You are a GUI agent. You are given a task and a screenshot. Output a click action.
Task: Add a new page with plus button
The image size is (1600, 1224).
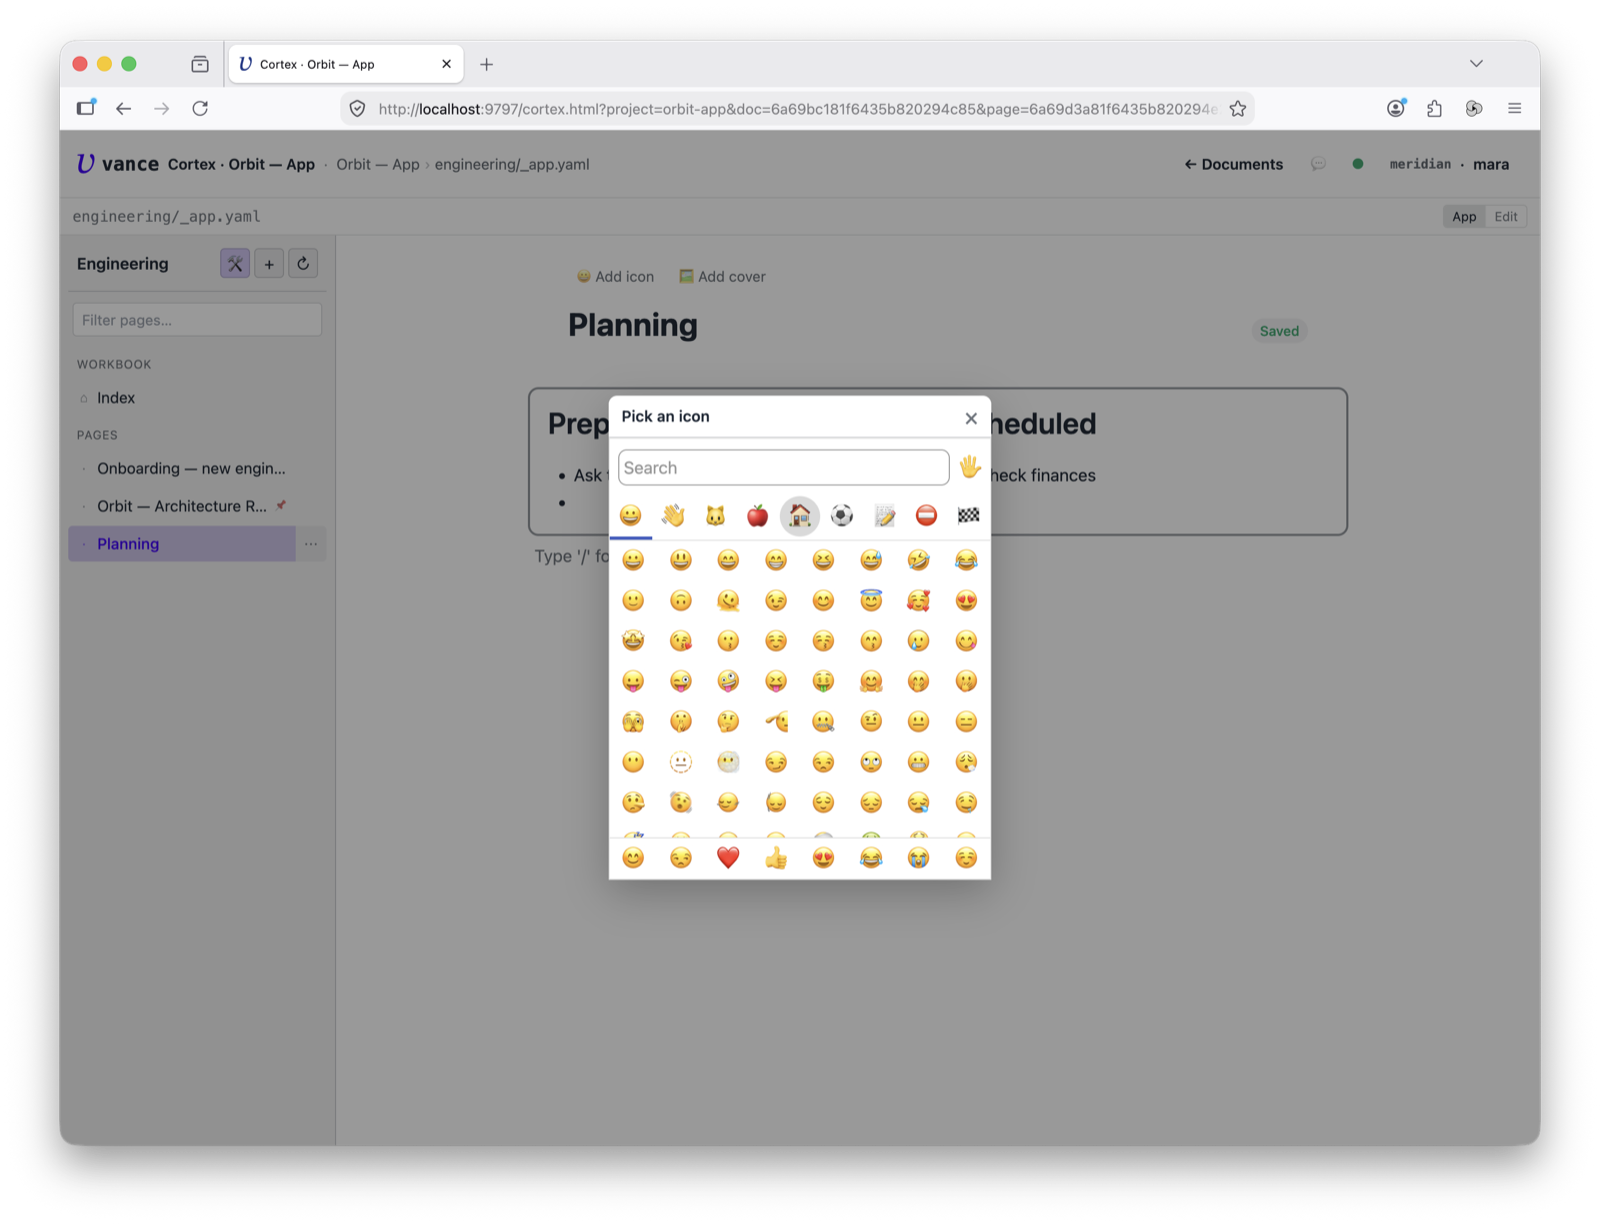269,264
